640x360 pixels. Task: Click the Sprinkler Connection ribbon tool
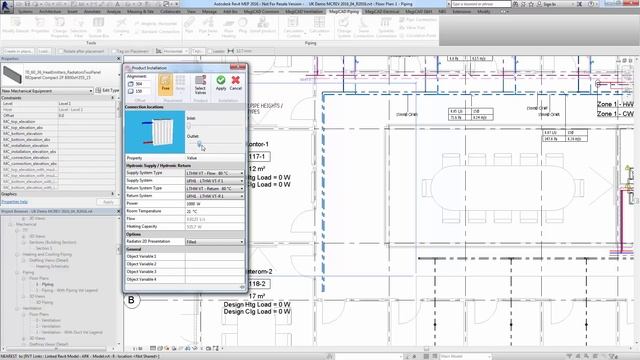386,28
